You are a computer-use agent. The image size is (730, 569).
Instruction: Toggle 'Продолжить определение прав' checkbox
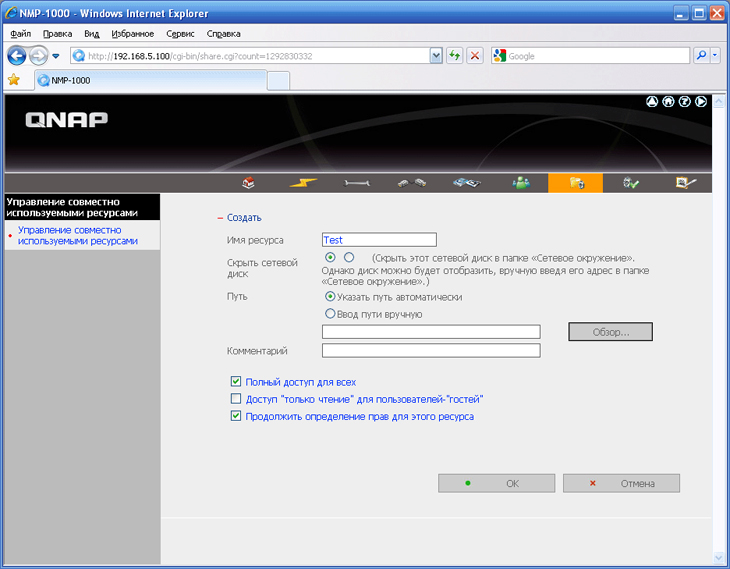coord(236,416)
